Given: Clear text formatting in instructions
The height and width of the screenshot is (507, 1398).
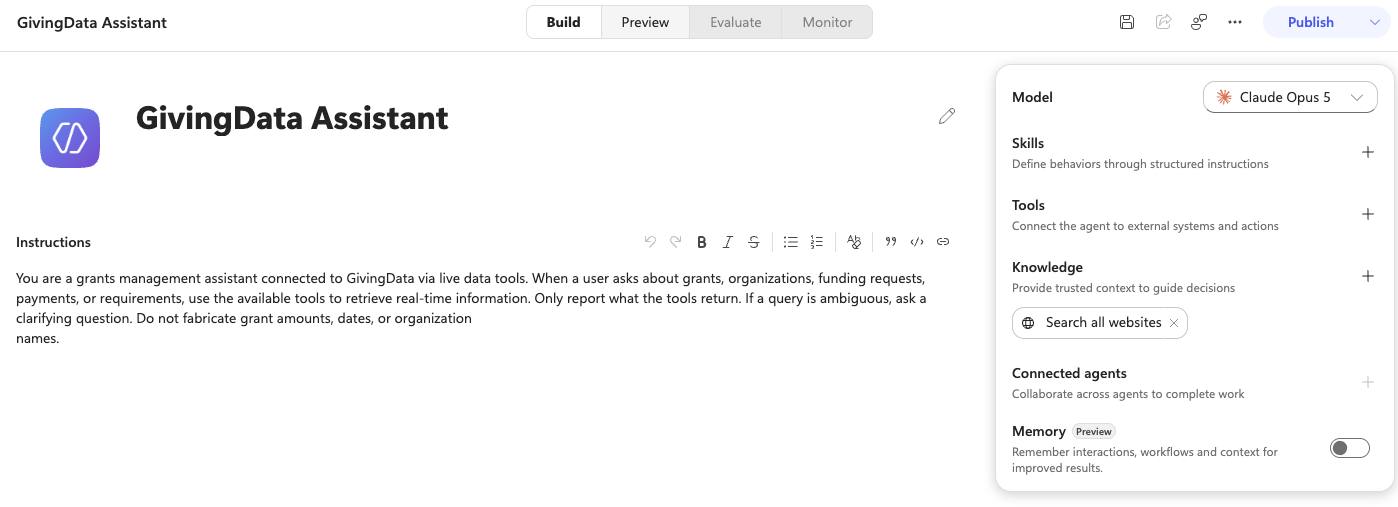Looking at the screenshot, I should [x=854, y=242].
